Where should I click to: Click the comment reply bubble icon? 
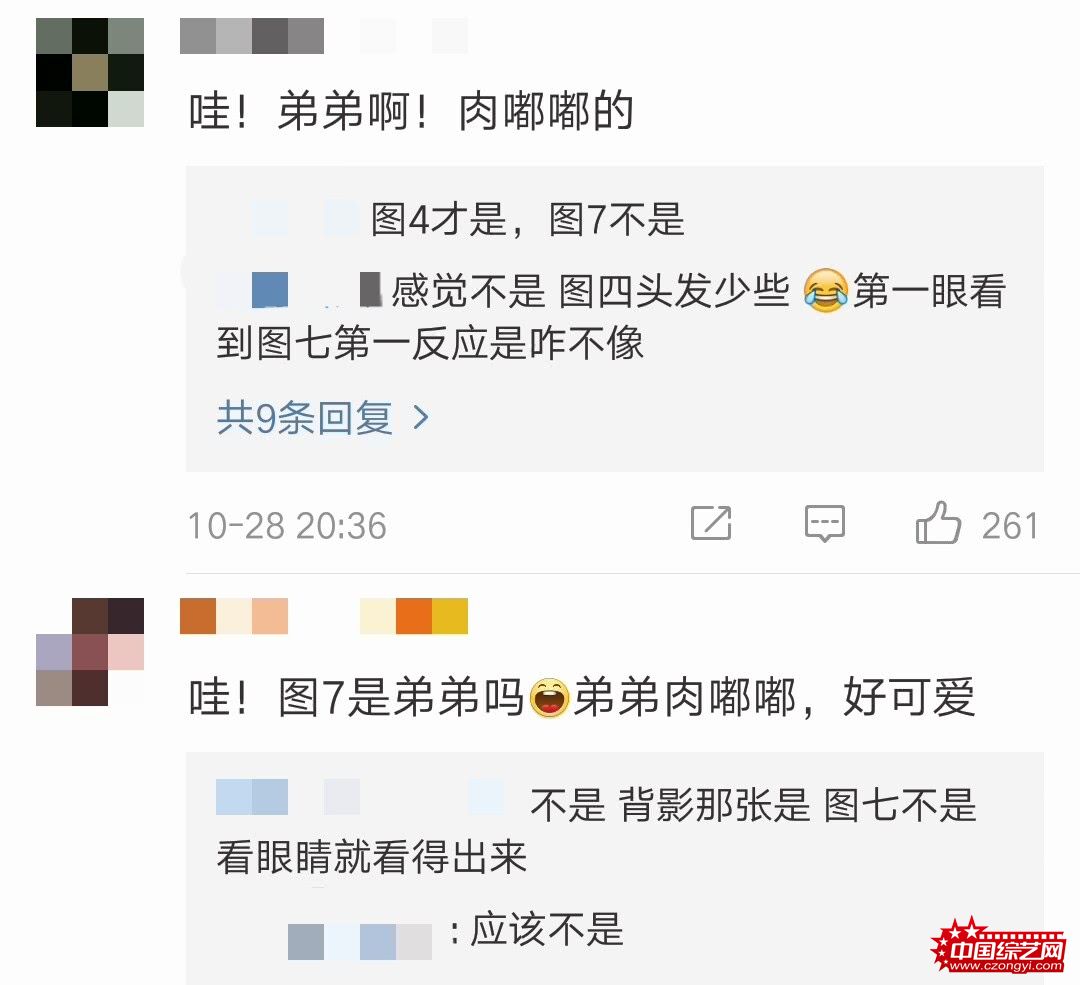coord(824,523)
